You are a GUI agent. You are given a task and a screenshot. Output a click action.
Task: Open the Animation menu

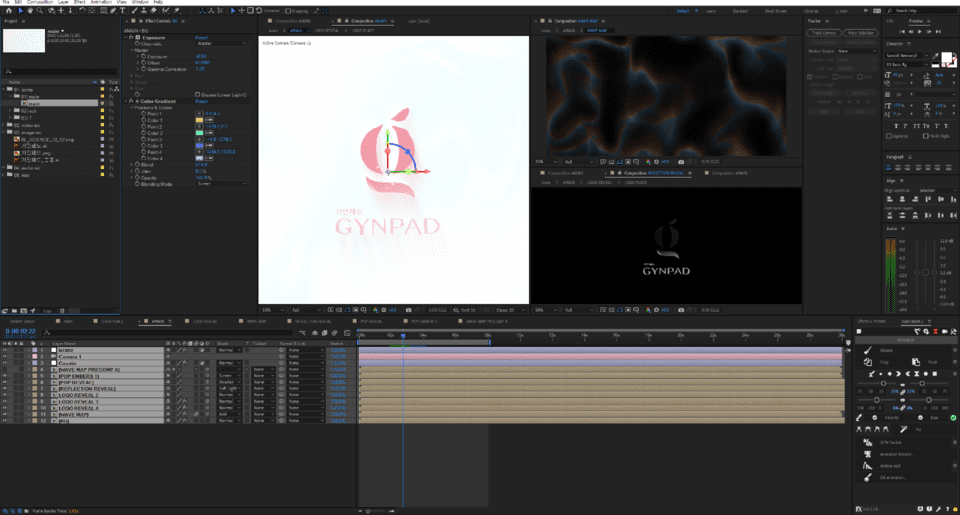(101, 2)
